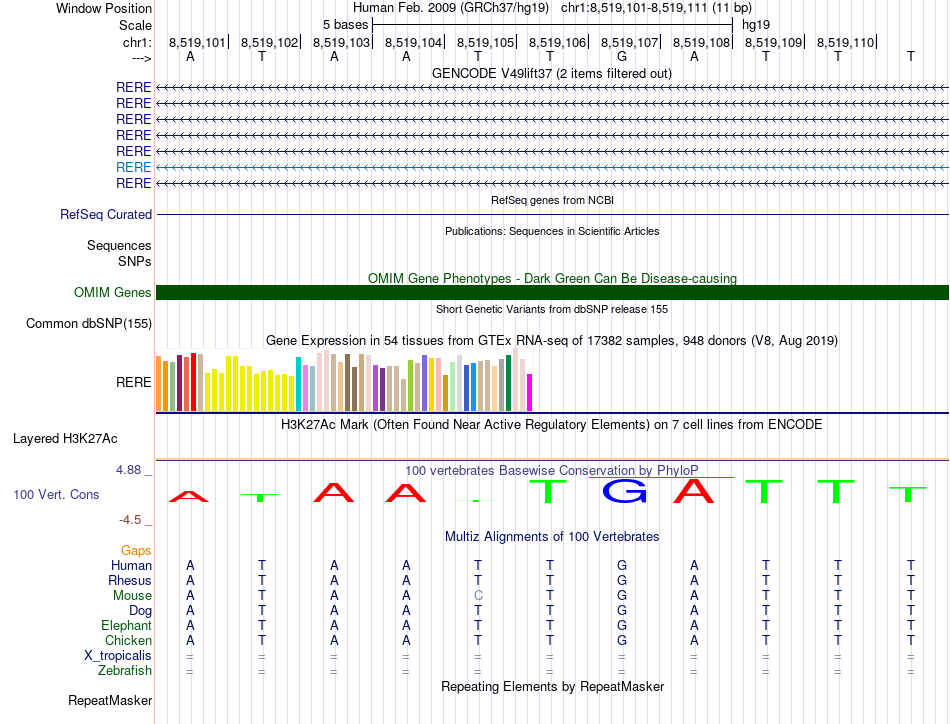Open the RefSeq Curated track label
The height and width of the screenshot is (724, 950).
[106, 214]
